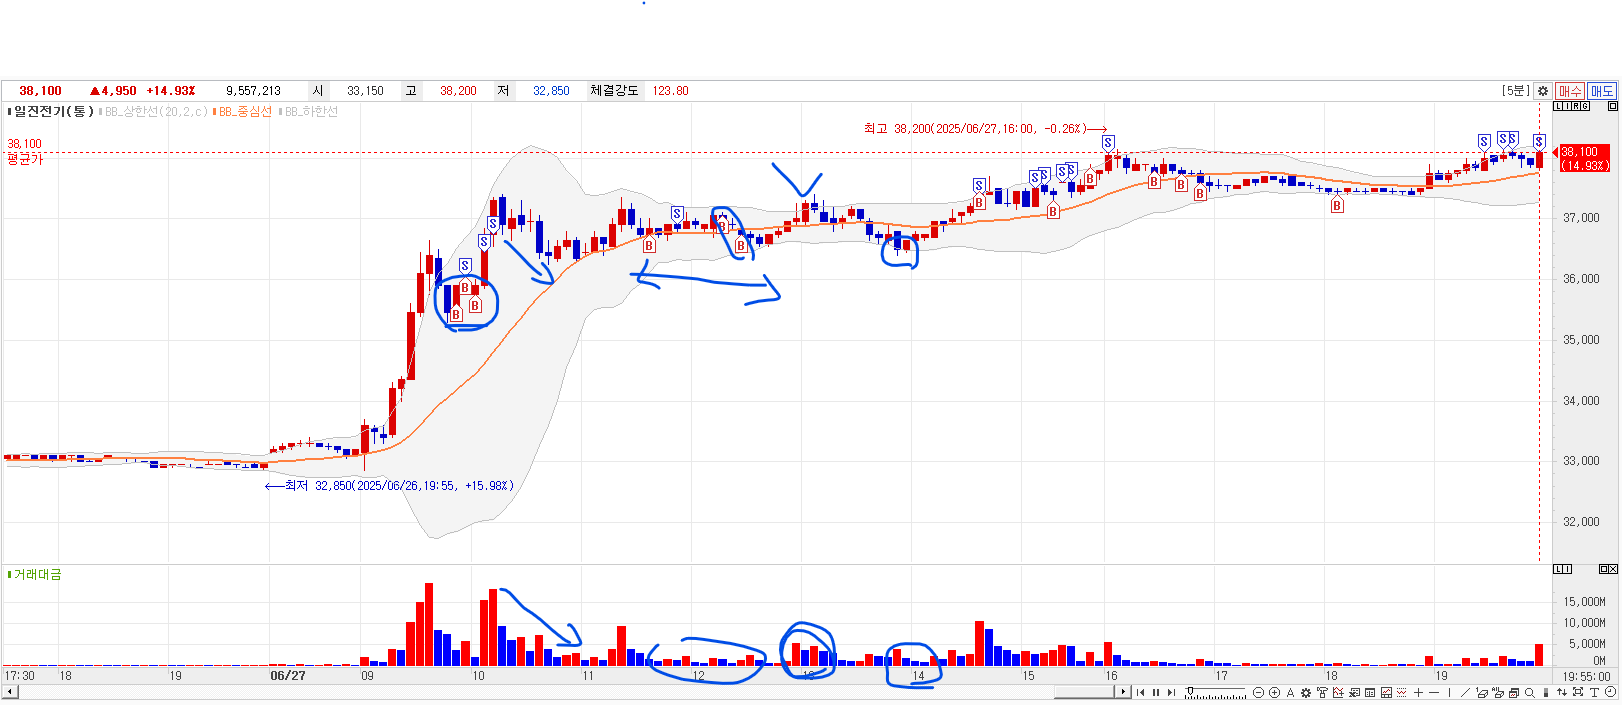Jump to first bar playback button
The image size is (1622, 705).
click(1140, 692)
